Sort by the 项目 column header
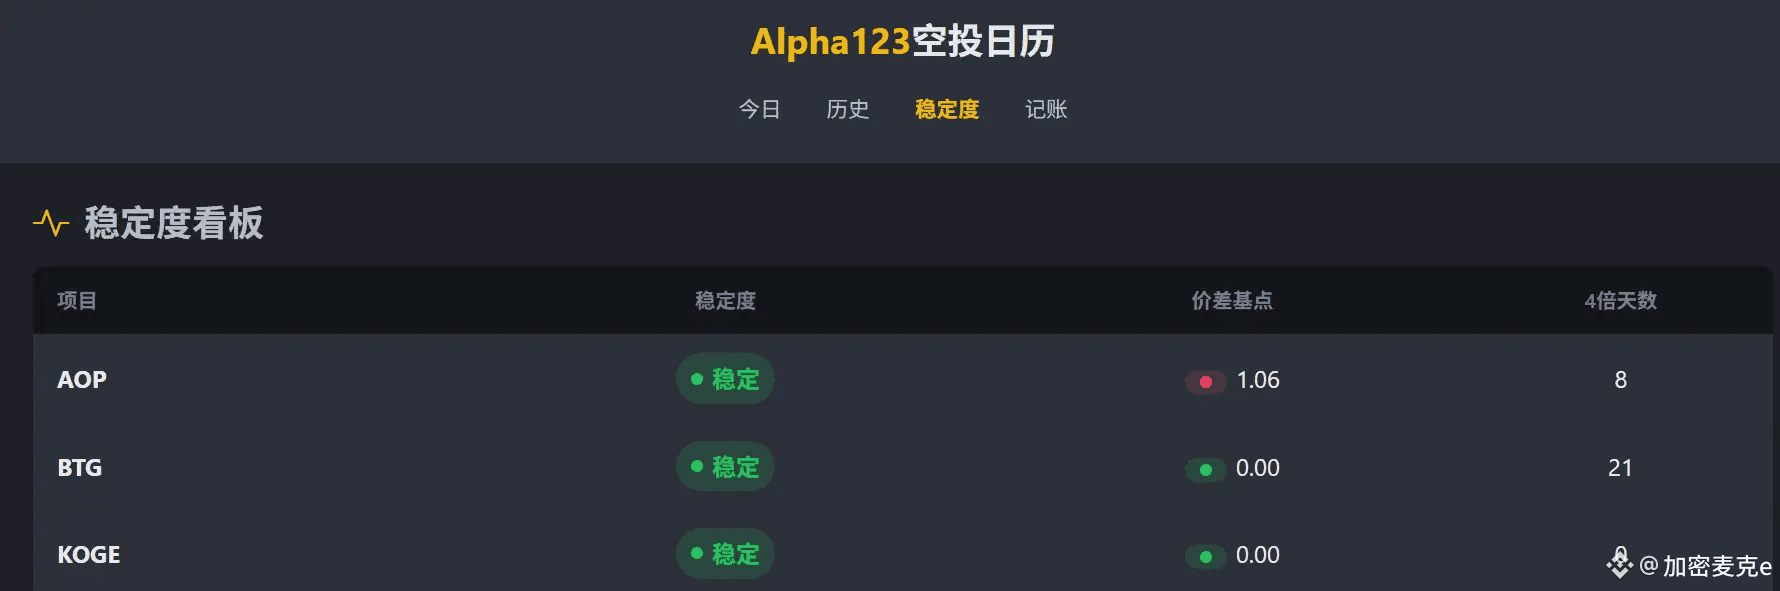The width and height of the screenshot is (1780, 591). point(77,301)
